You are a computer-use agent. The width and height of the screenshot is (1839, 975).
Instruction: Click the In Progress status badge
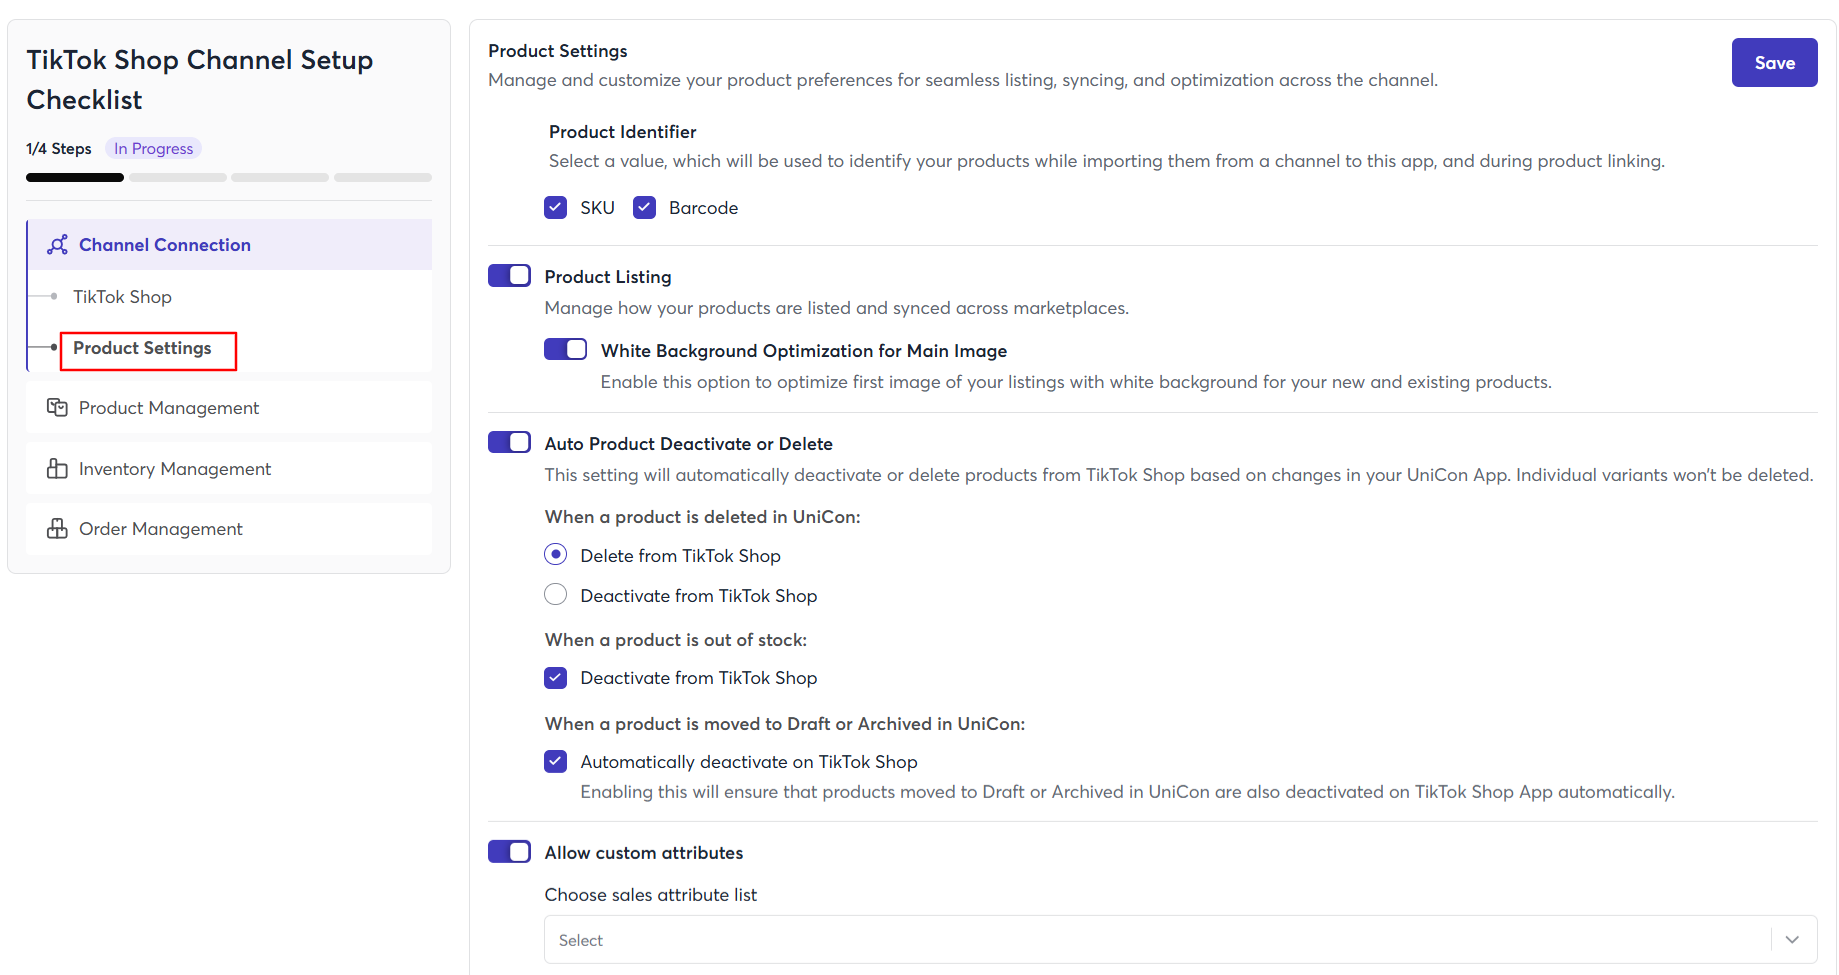click(153, 148)
